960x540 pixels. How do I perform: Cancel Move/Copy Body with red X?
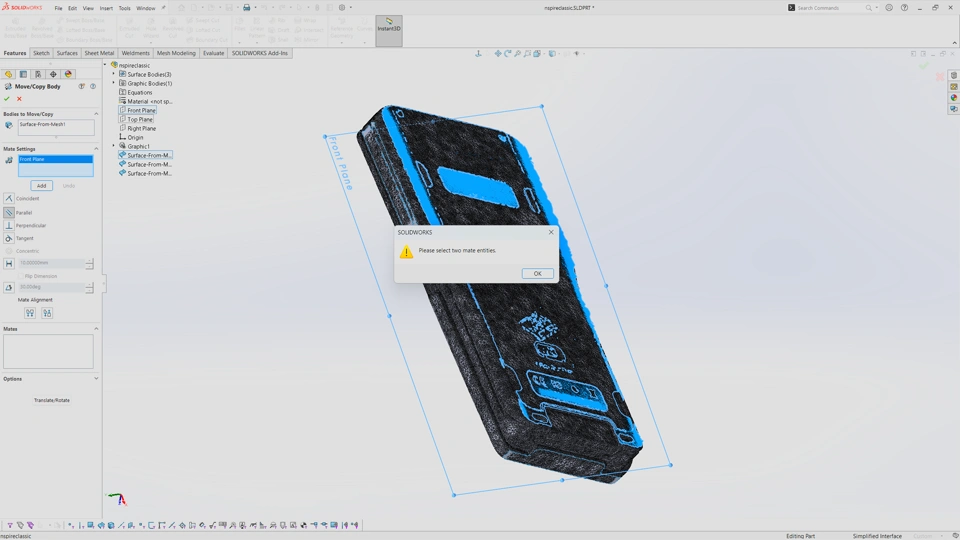point(19,99)
